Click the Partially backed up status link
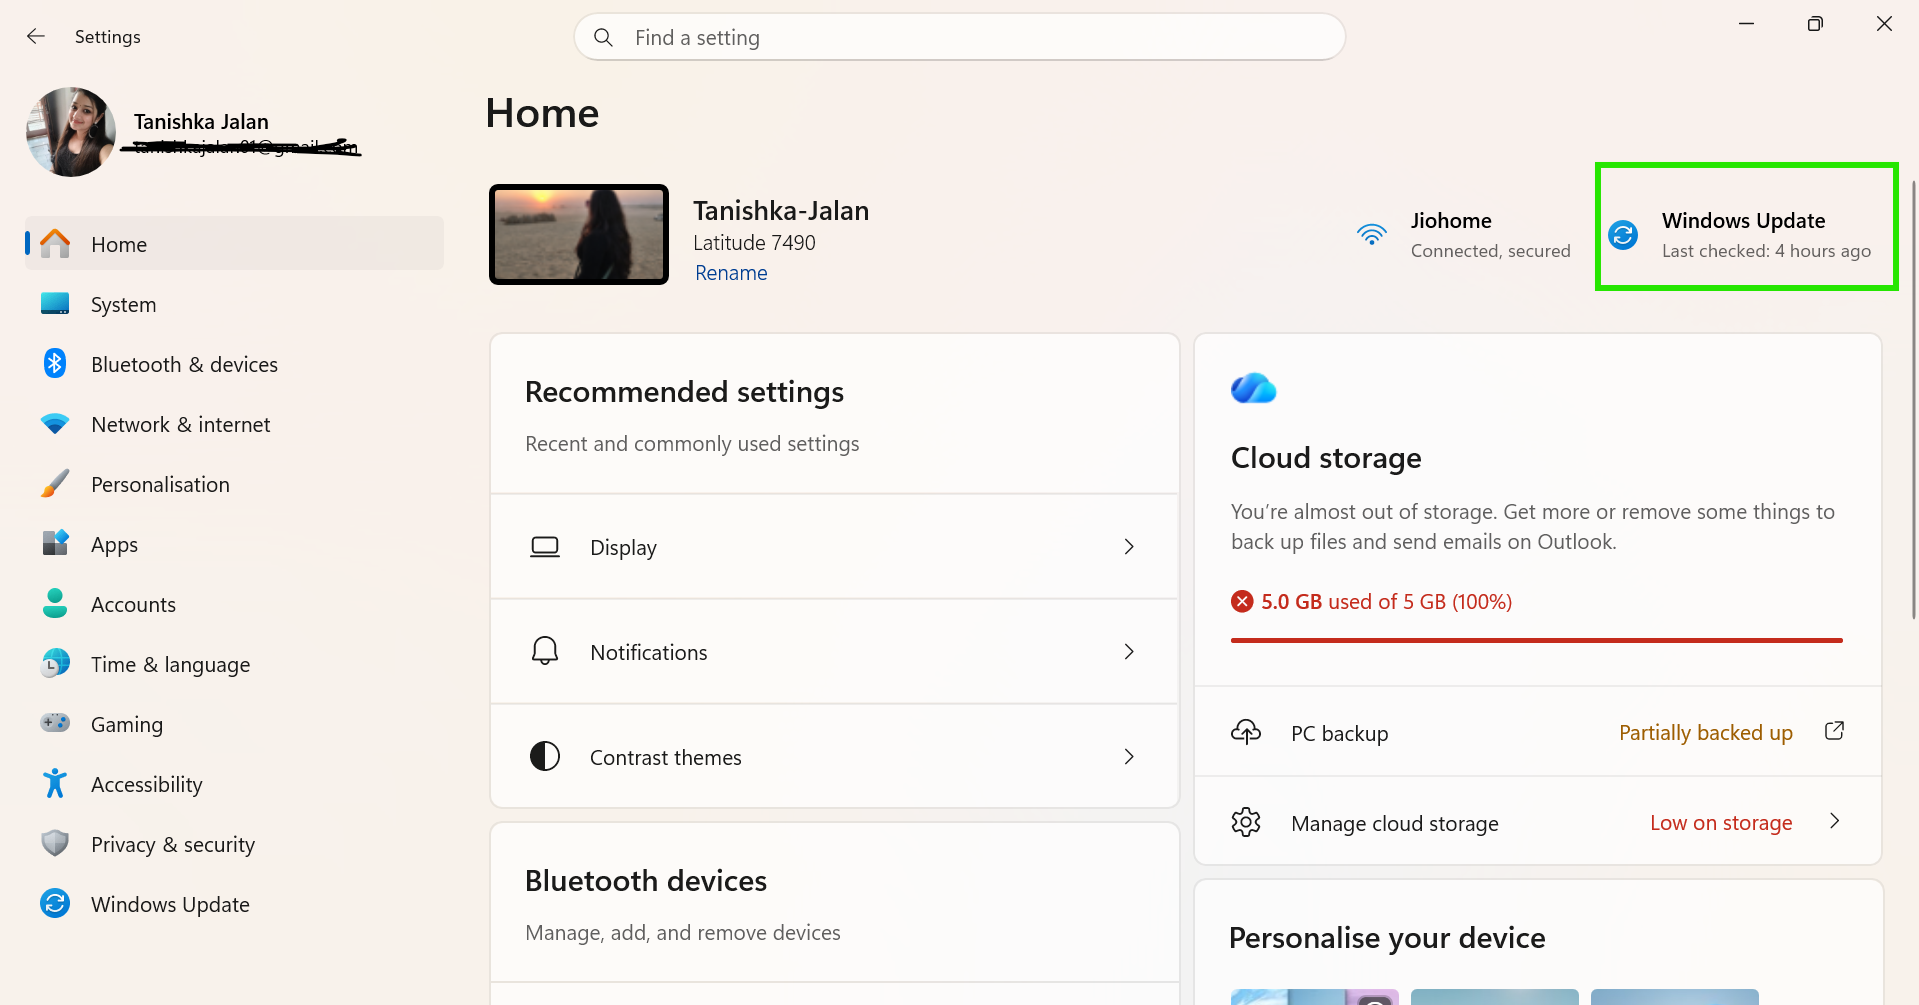The image size is (1919, 1005). click(x=1706, y=732)
